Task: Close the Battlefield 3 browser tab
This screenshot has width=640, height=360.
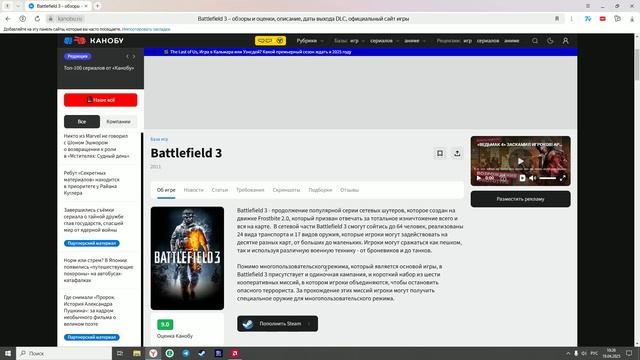Action: click(x=86, y=6)
